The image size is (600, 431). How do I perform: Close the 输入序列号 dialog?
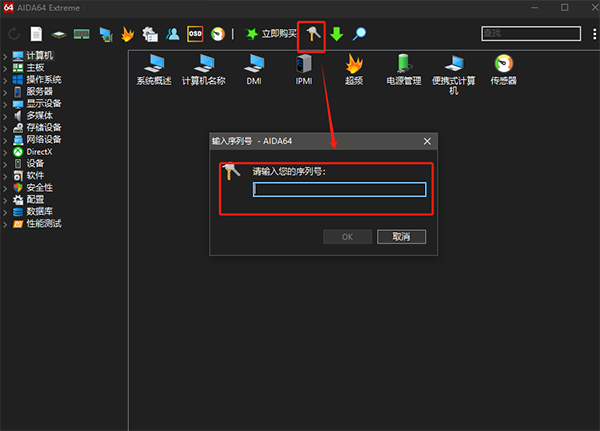(x=427, y=141)
